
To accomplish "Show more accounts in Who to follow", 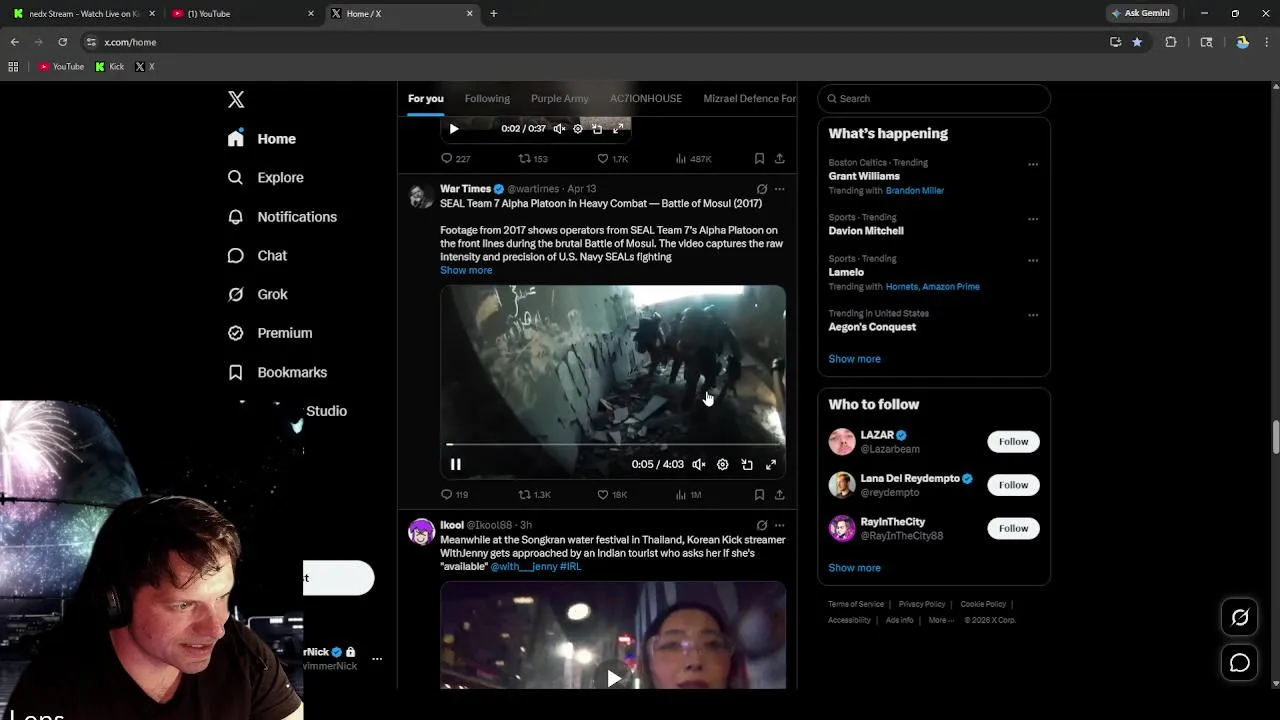I will pyautogui.click(x=854, y=568).
